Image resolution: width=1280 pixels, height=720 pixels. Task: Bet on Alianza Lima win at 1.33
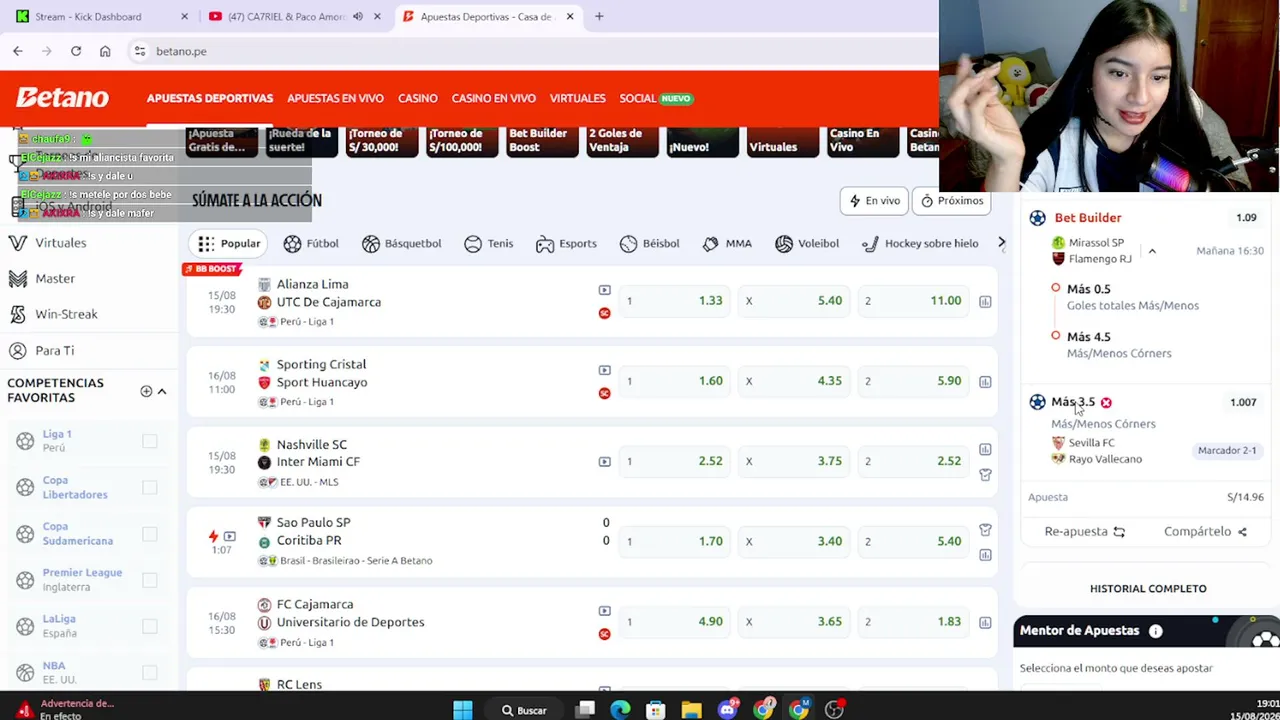(675, 301)
